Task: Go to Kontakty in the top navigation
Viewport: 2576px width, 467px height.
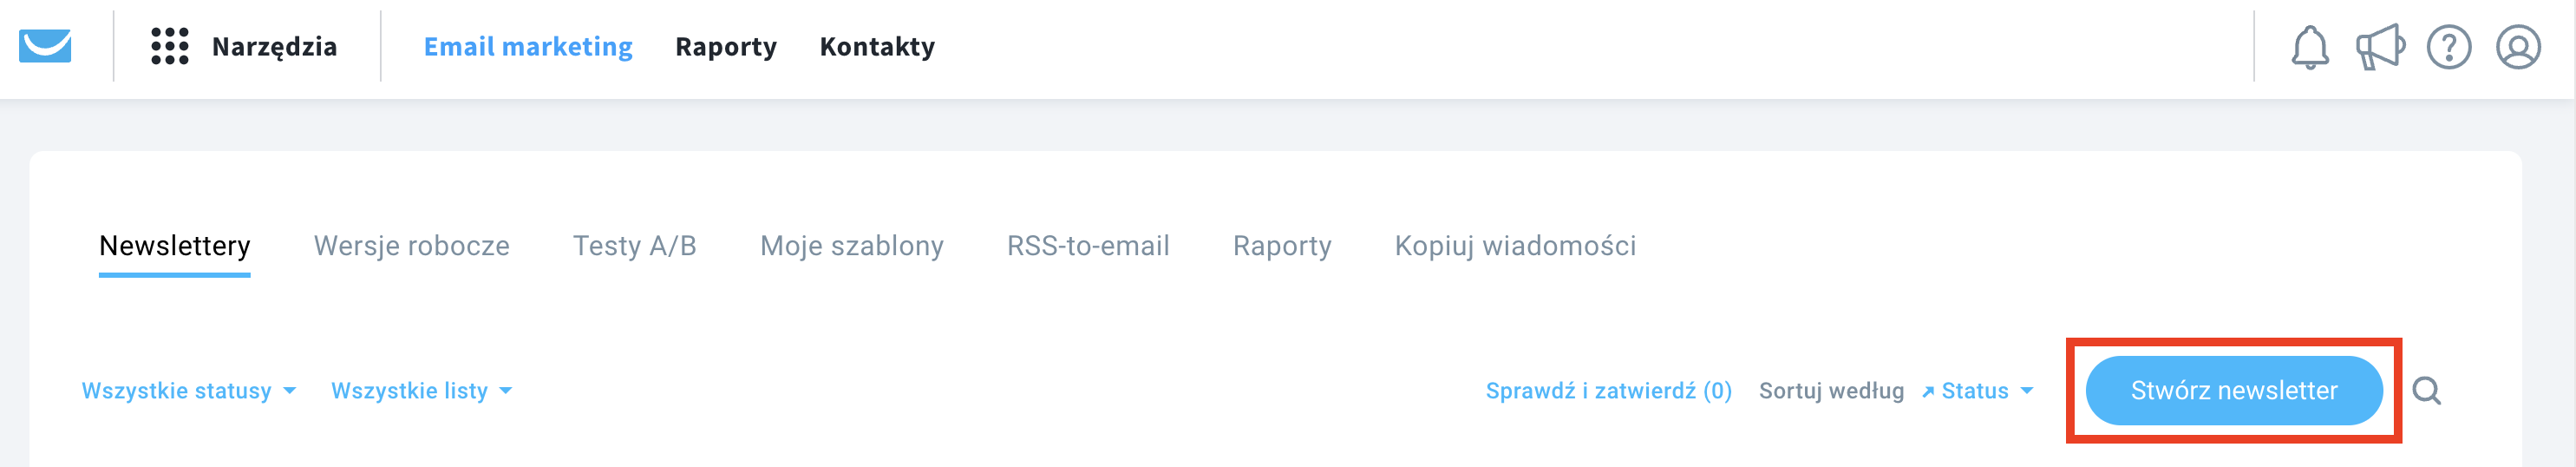Action: [877, 47]
